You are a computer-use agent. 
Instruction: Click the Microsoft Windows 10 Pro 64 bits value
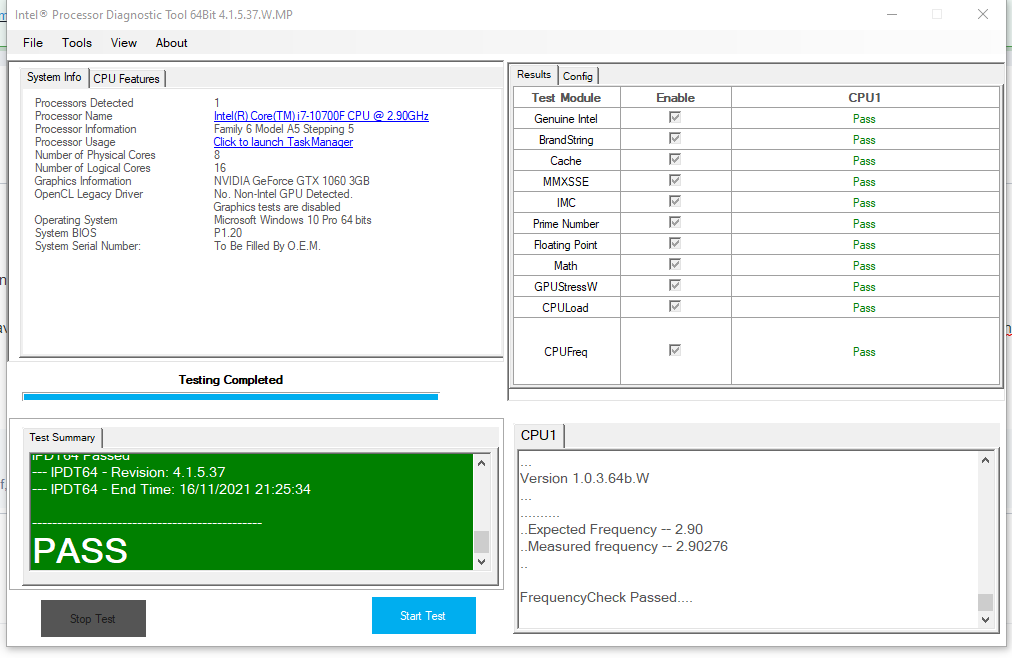coord(292,220)
